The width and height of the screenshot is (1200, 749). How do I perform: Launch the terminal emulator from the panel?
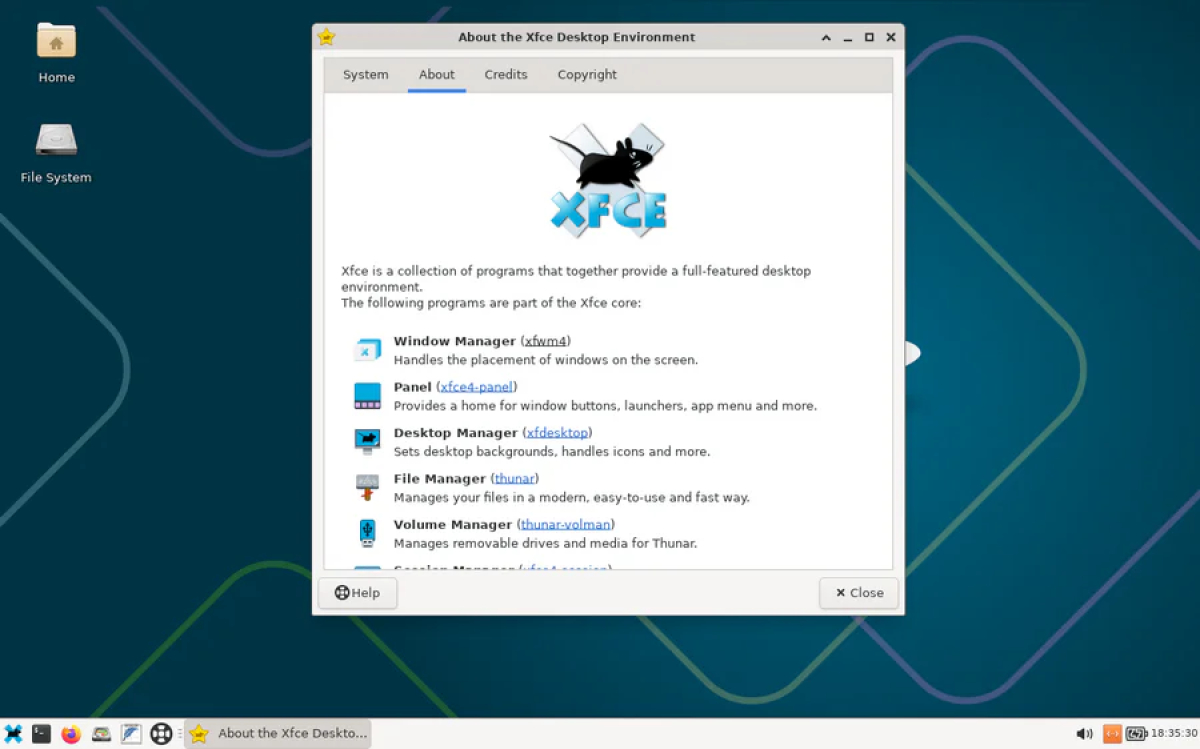(x=41, y=734)
